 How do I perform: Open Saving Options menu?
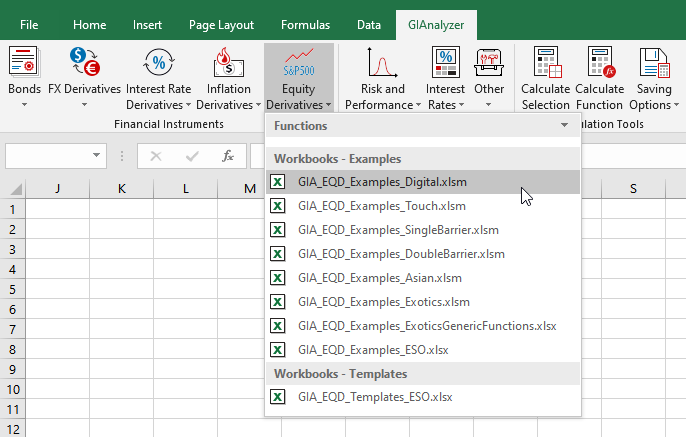(x=654, y=77)
